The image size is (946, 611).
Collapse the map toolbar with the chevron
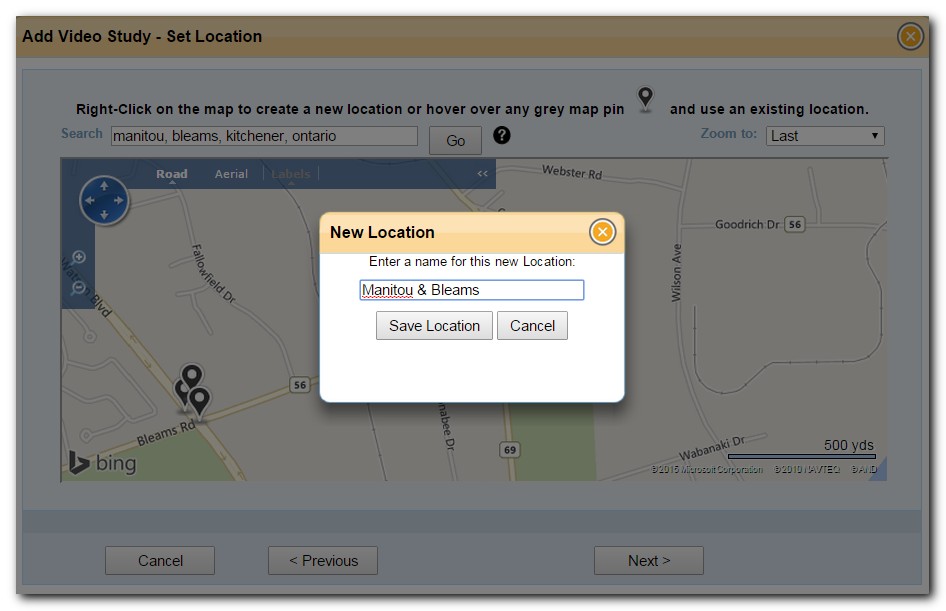[x=480, y=172]
